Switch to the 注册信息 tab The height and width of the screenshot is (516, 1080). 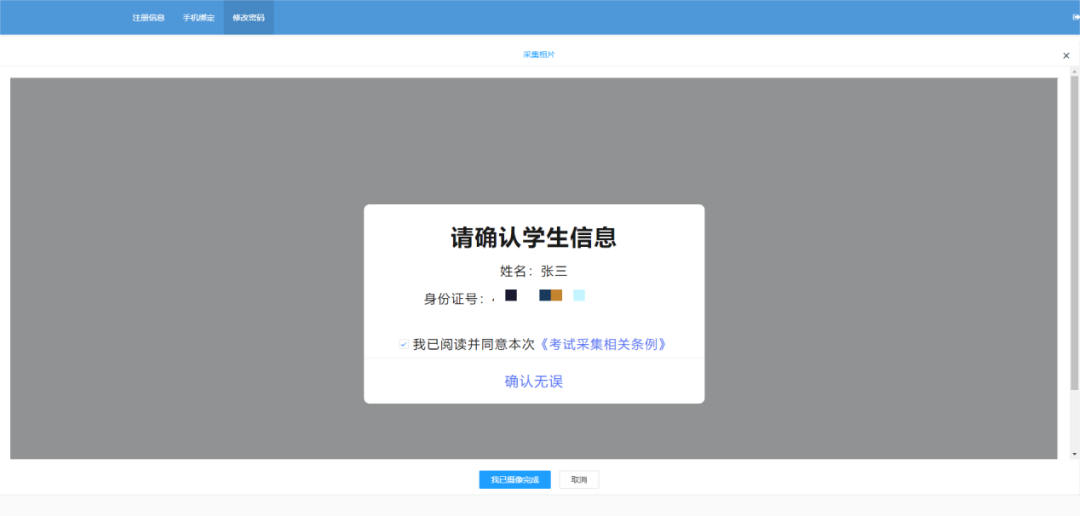(148, 18)
